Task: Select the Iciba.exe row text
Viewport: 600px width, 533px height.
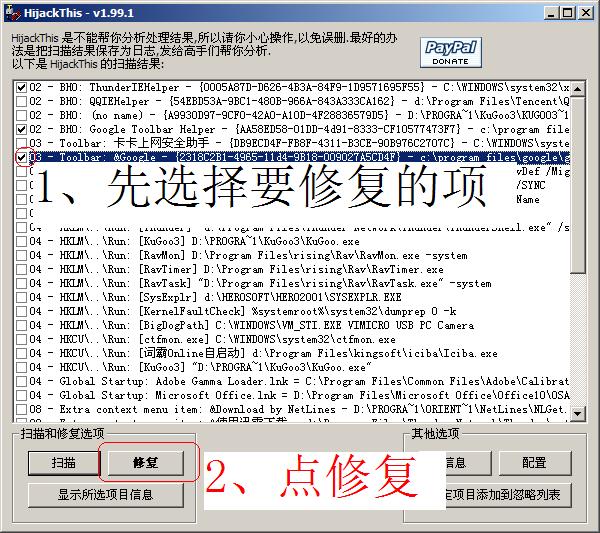Action: click(x=263, y=353)
